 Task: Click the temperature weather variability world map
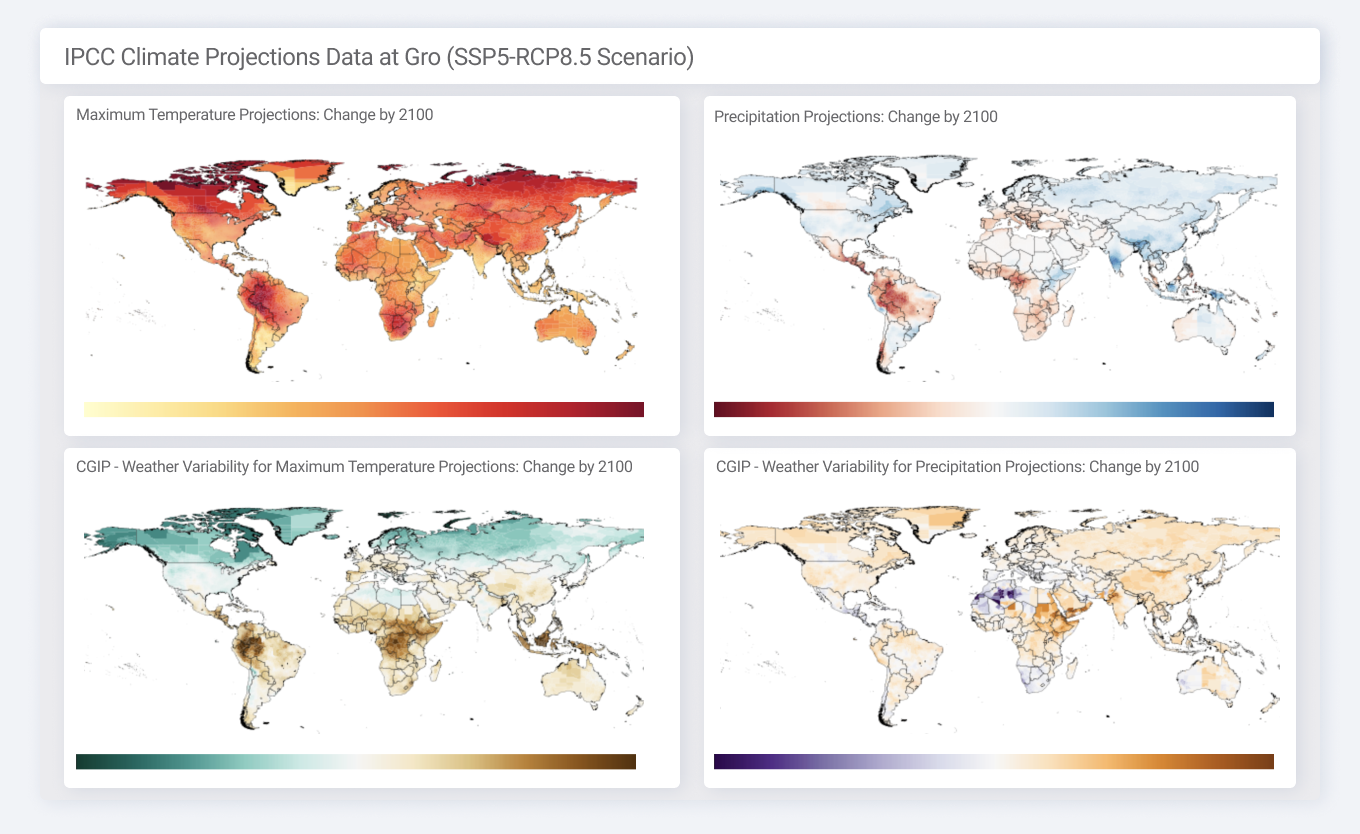click(x=364, y=618)
